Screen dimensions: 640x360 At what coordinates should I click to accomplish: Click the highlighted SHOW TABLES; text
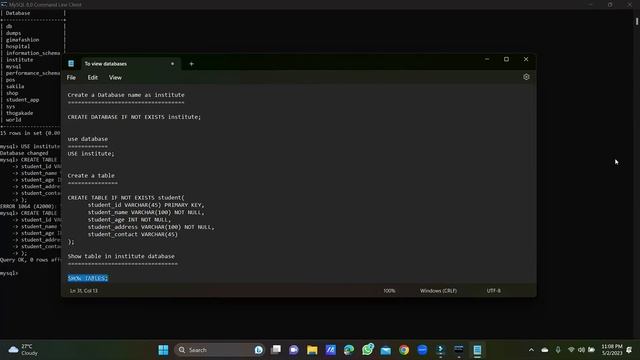click(88, 278)
